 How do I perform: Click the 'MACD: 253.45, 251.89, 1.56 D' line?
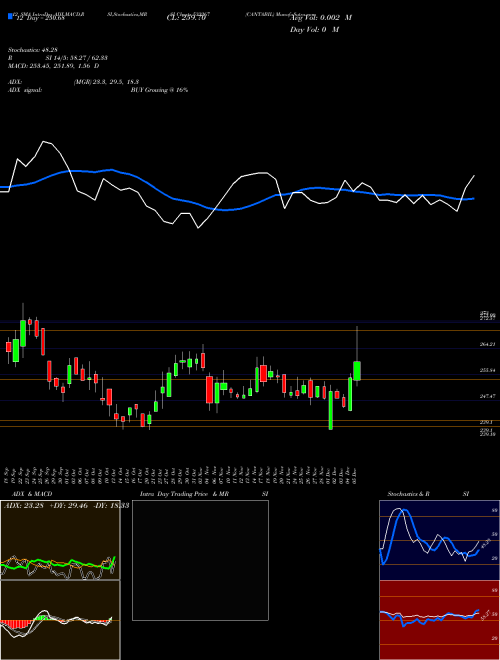click(53, 66)
